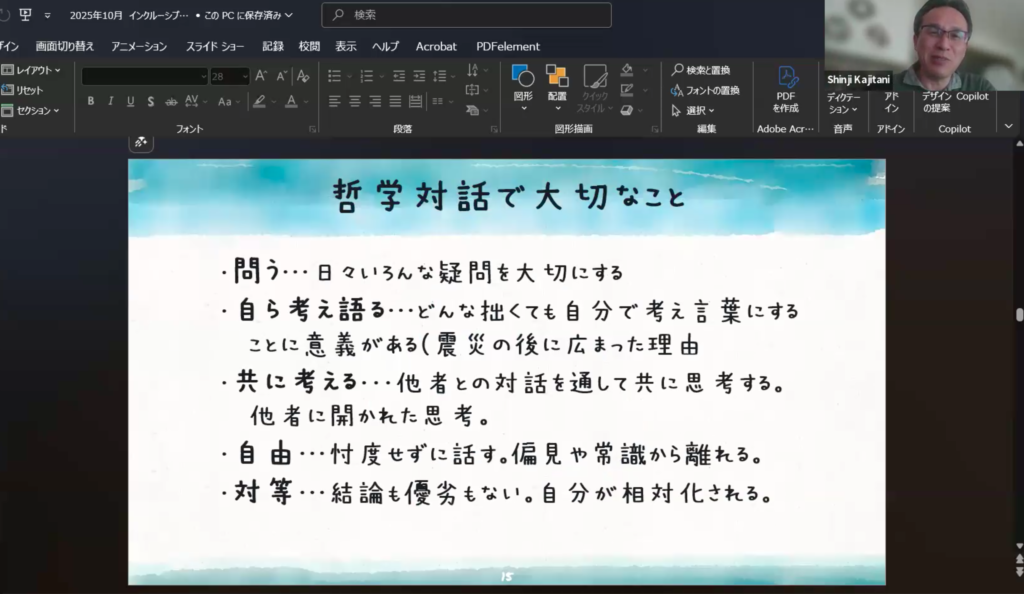Click the 検索 search box
Screen dimensions: 1024x594
tap(466, 15)
